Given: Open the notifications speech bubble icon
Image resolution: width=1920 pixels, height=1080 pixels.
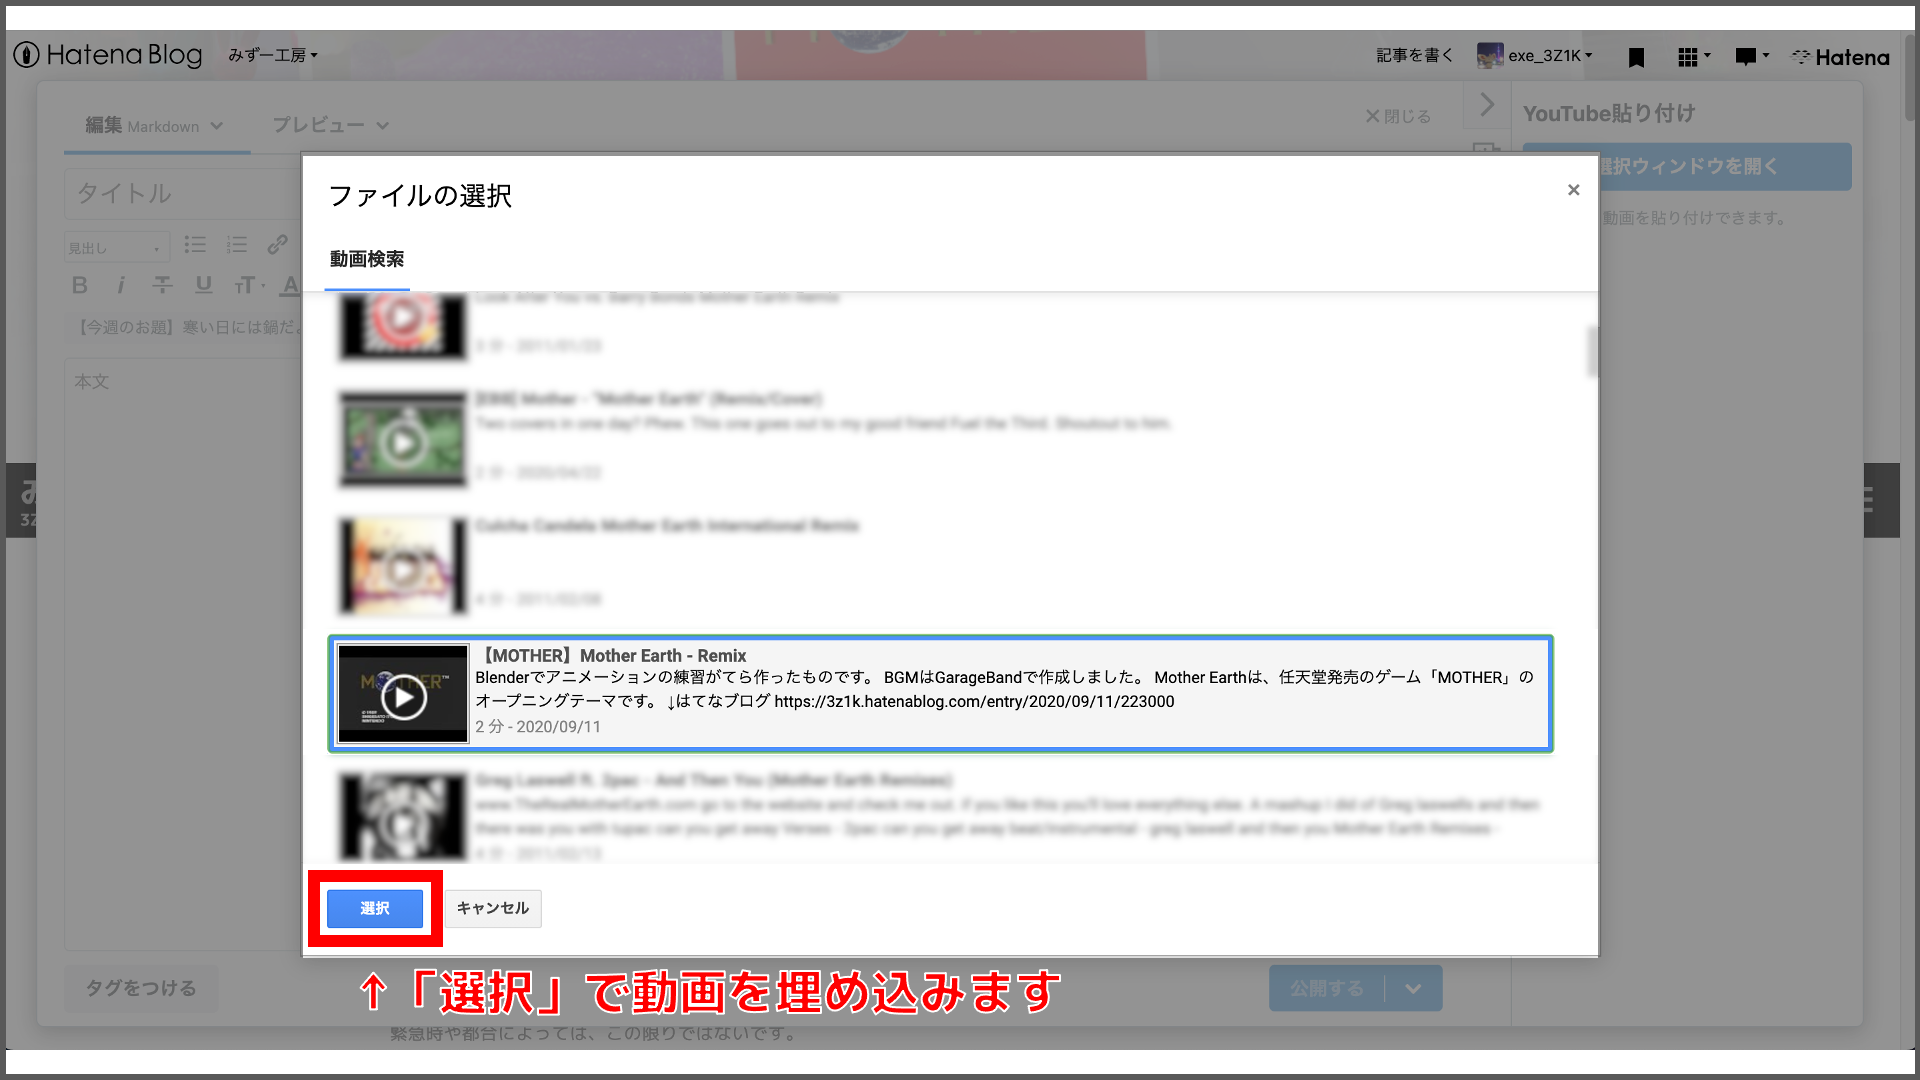Looking at the screenshot, I should (1752, 57).
